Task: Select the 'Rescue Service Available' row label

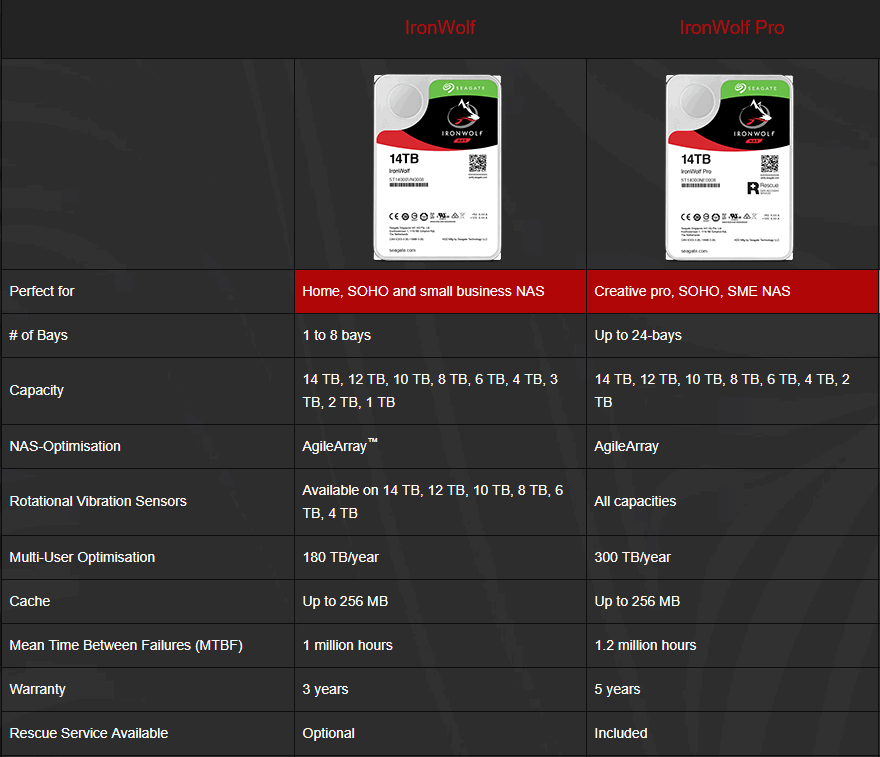Action: point(89,733)
